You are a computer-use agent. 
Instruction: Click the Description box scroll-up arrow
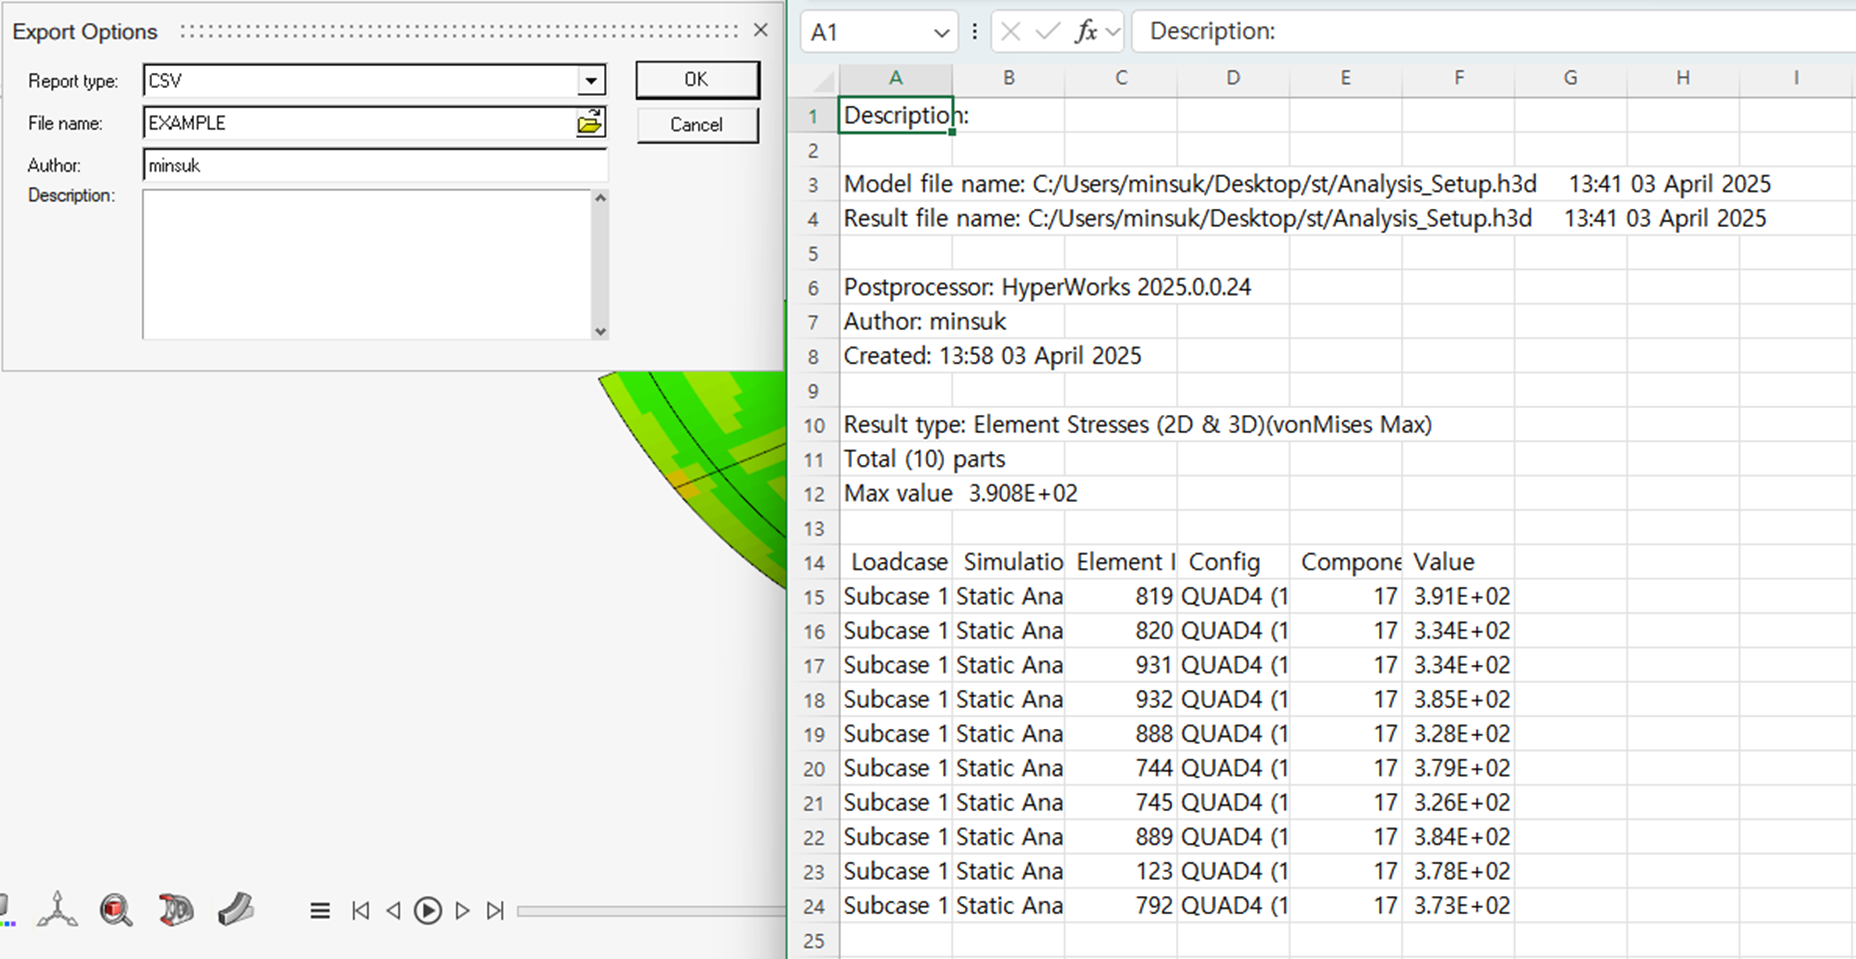600,198
